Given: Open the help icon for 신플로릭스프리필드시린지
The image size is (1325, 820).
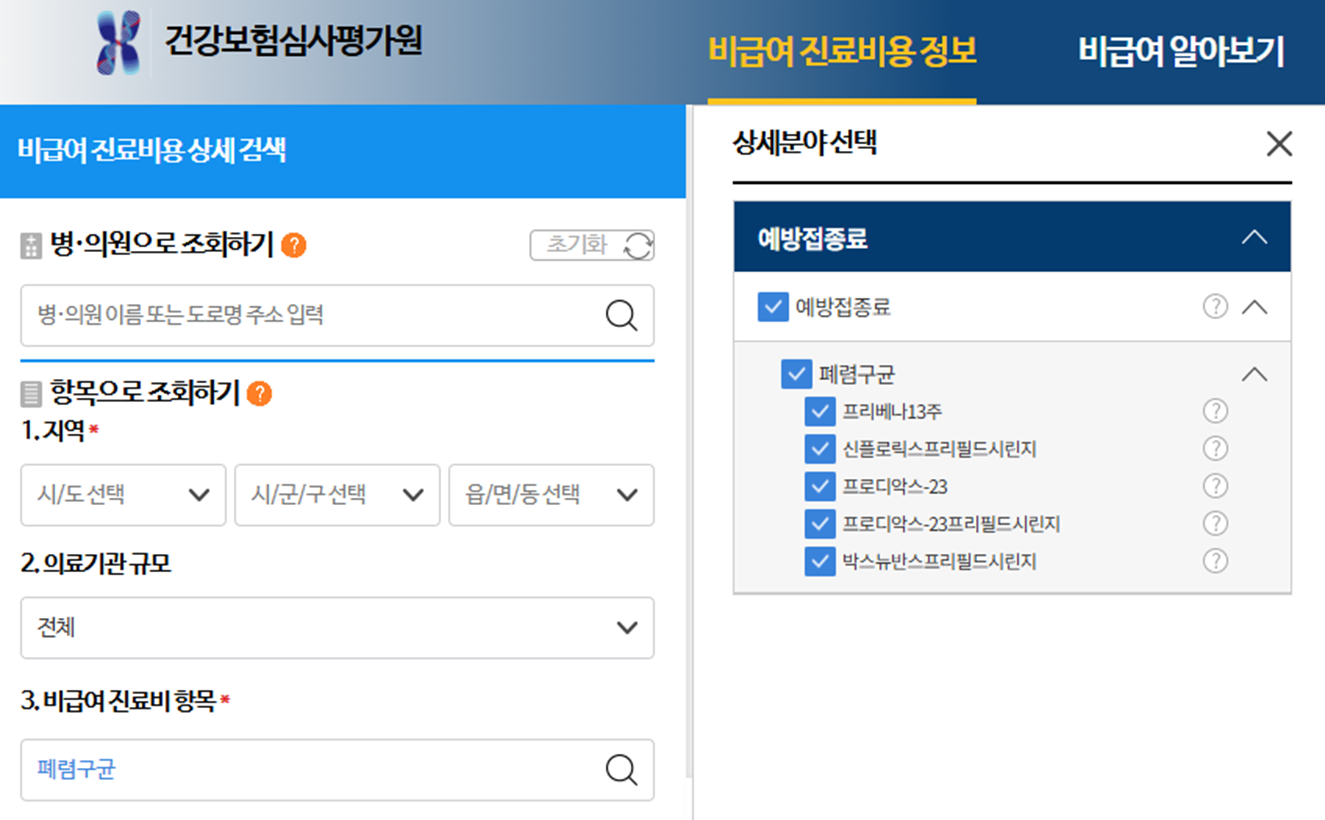Looking at the screenshot, I should [x=1215, y=449].
